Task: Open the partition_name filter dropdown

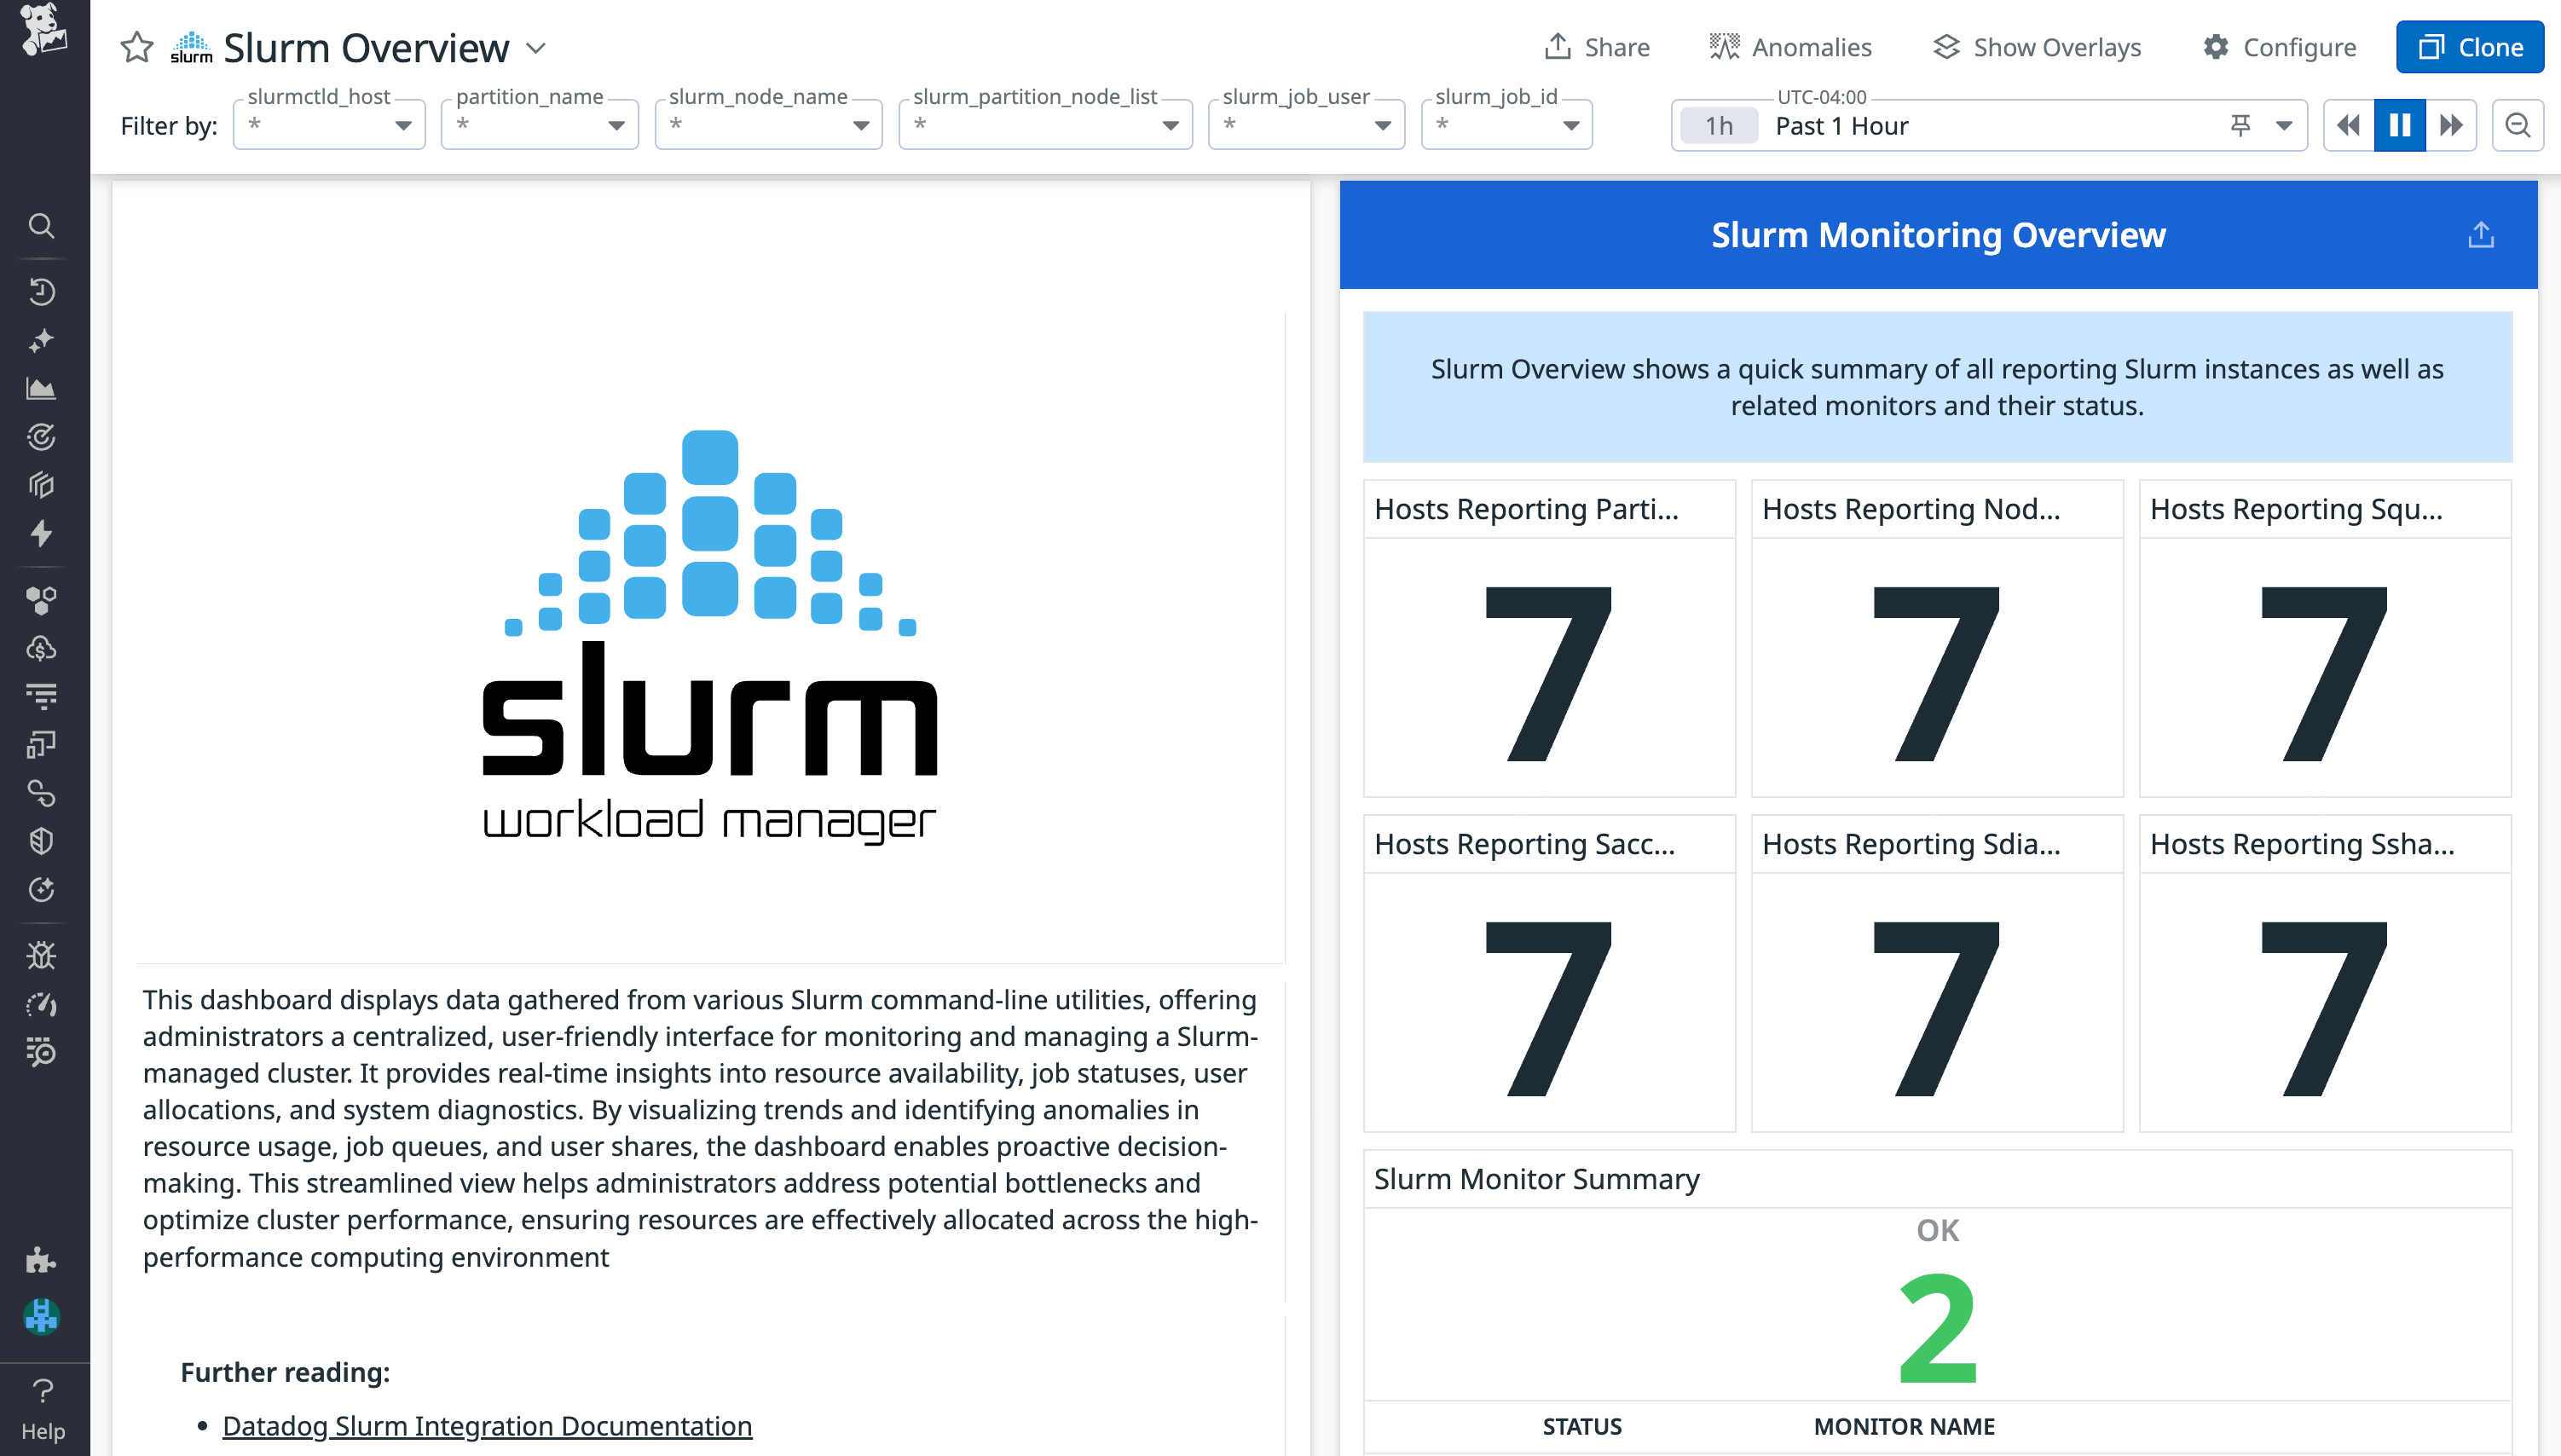Action: point(617,125)
